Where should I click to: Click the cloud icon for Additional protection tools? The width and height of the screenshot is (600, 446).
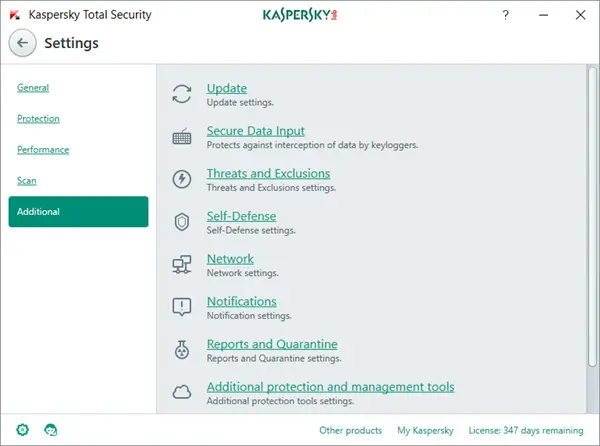[182, 392]
